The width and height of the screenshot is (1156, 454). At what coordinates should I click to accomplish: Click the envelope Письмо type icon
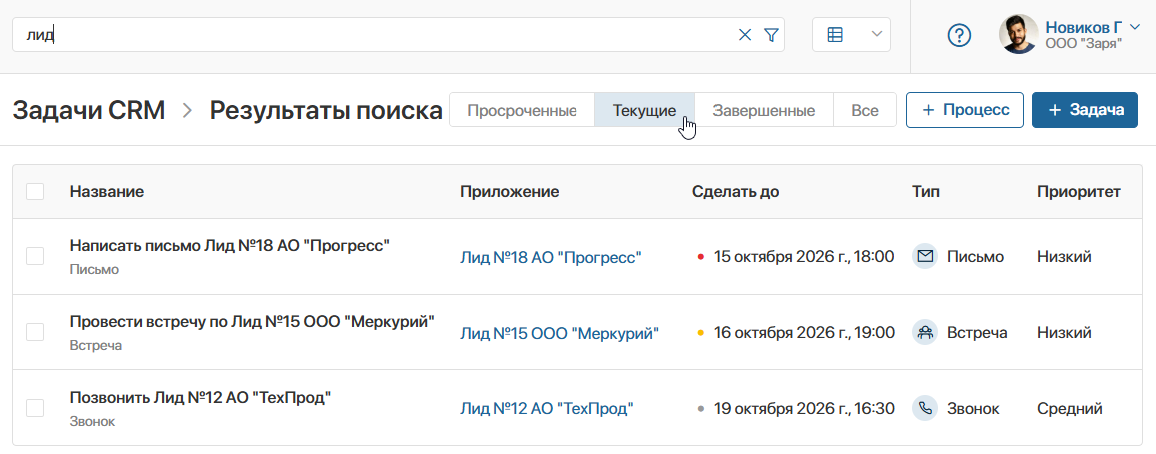point(925,256)
